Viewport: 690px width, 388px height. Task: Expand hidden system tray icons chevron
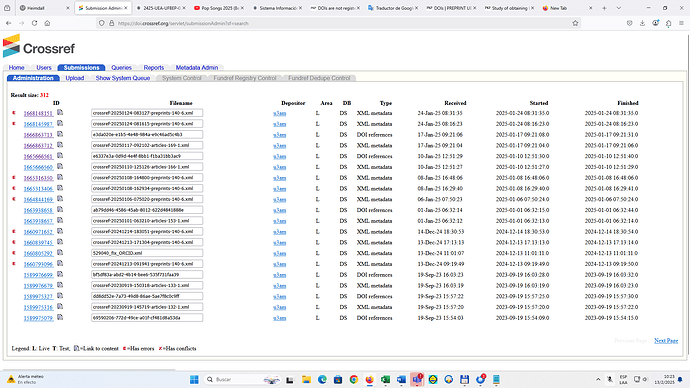point(598,380)
